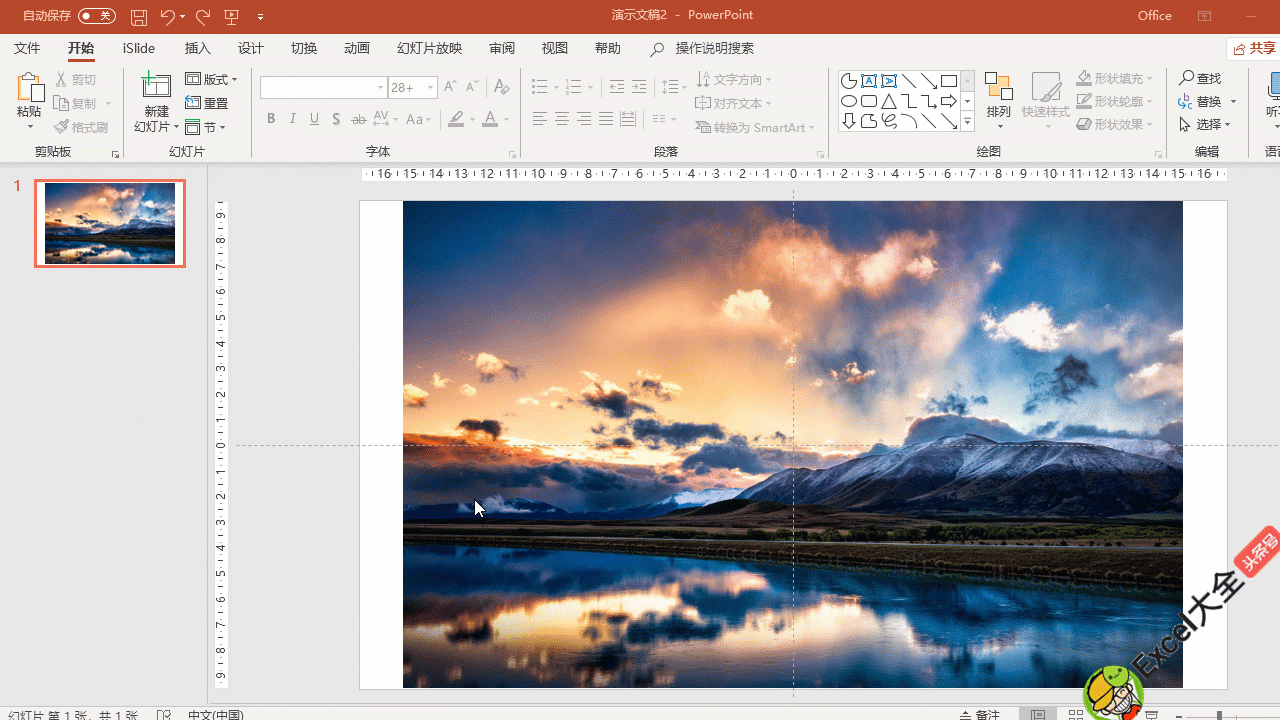Expand the shapes gallery more arrow
This screenshot has height=720, width=1280.
pyautogui.click(x=967, y=122)
